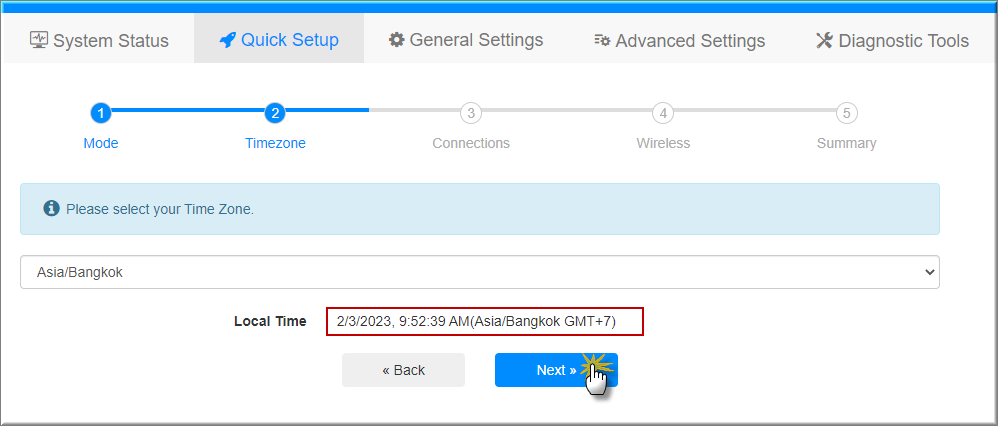Click the System Status monitor icon
The width and height of the screenshot is (998, 426).
pyautogui.click(x=39, y=40)
